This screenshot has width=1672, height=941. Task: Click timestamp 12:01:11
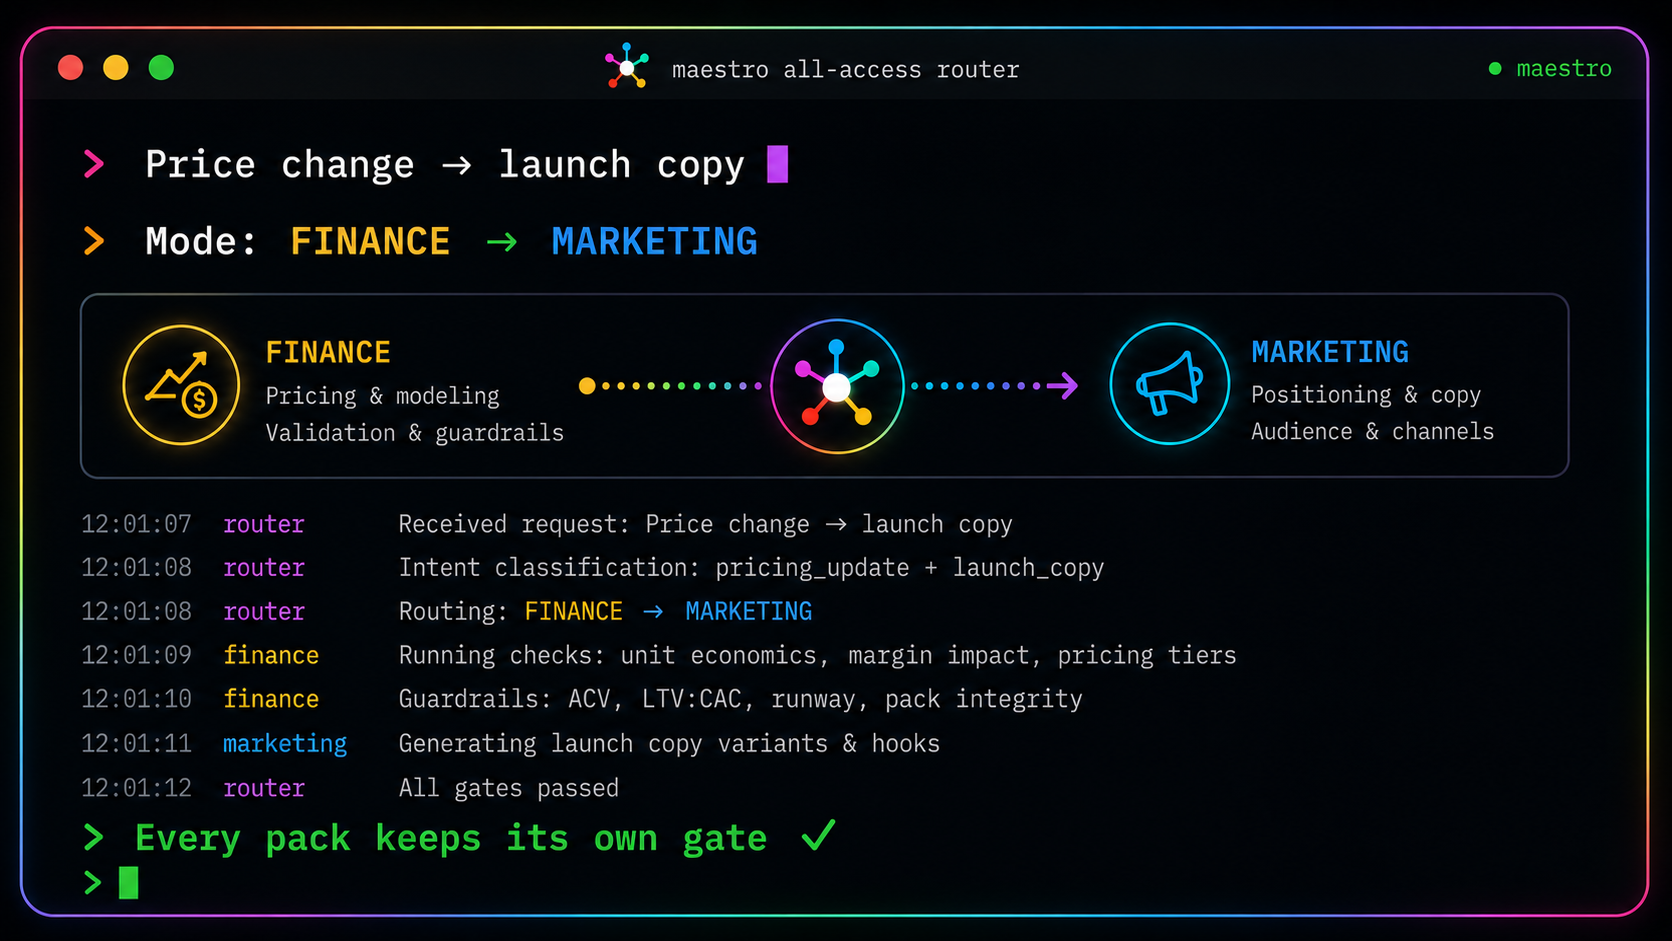[x=136, y=744]
